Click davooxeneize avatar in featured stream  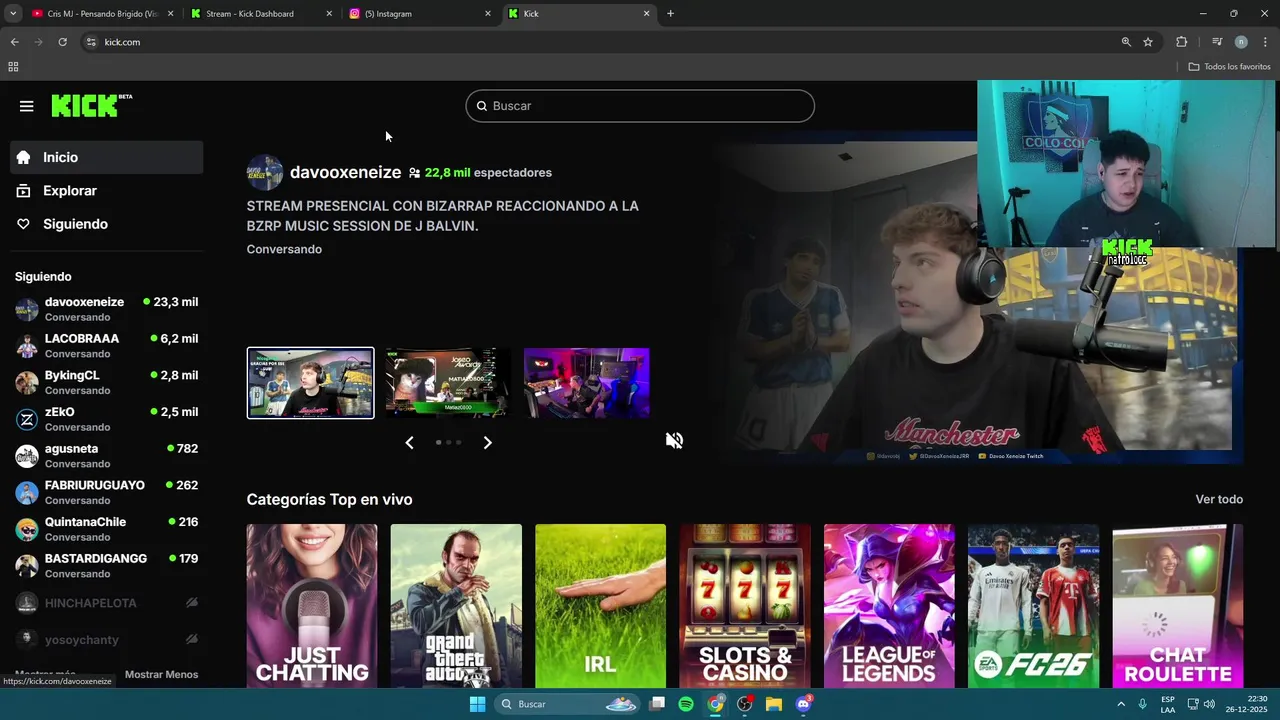(x=265, y=172)
